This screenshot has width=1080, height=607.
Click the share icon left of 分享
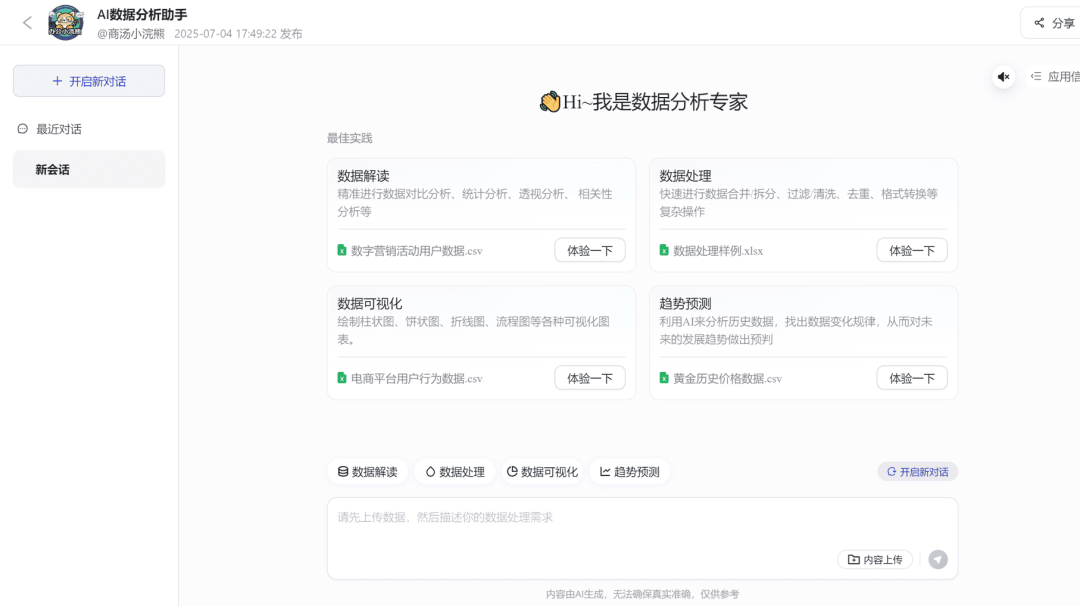coord(1039,23)
